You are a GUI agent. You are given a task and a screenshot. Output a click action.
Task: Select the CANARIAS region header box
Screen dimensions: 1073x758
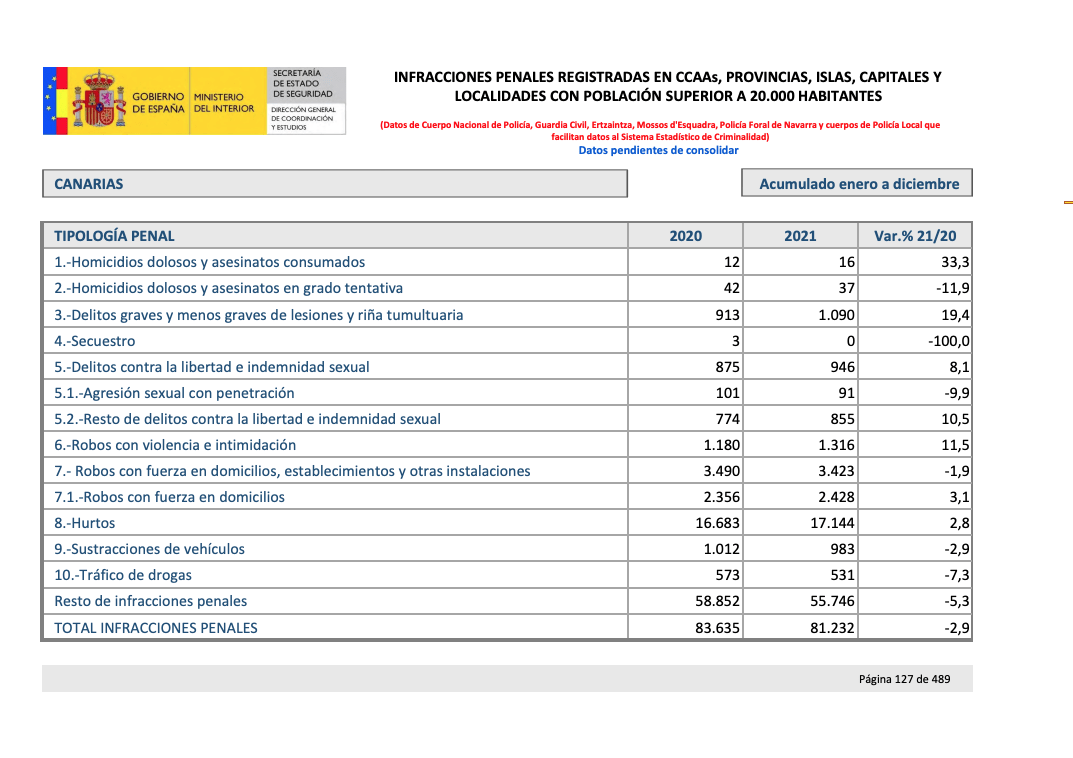[335, 183]
